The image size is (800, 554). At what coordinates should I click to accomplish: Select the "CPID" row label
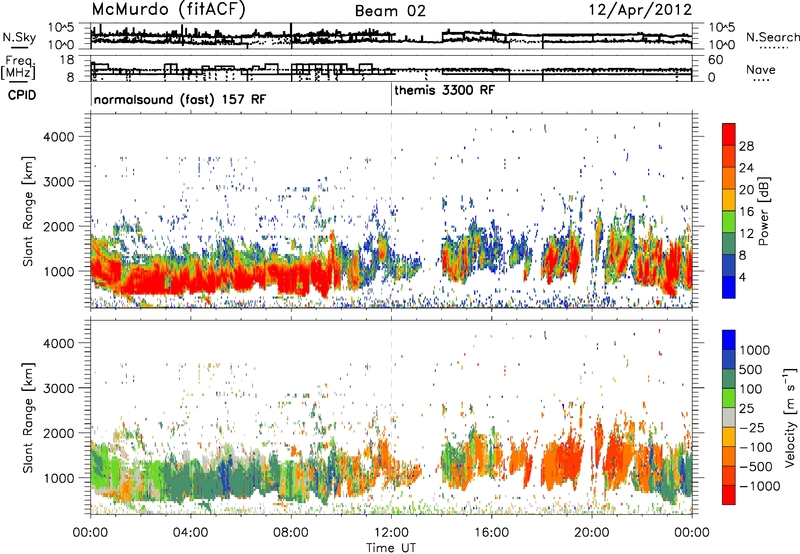coord(22,95)
